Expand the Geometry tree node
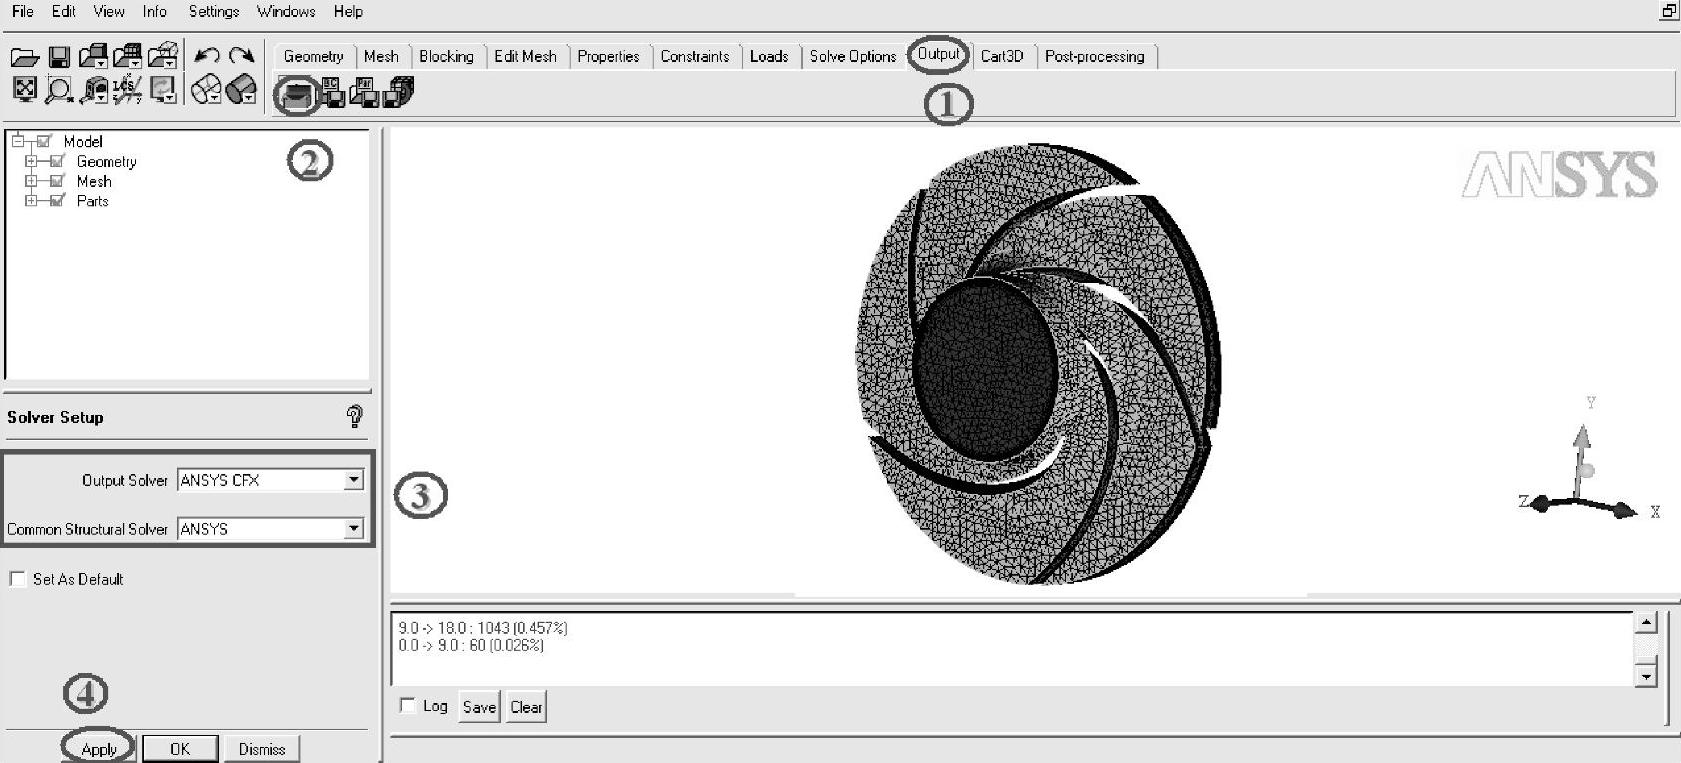Screen dimensions: 1681x763 (31, 161)
